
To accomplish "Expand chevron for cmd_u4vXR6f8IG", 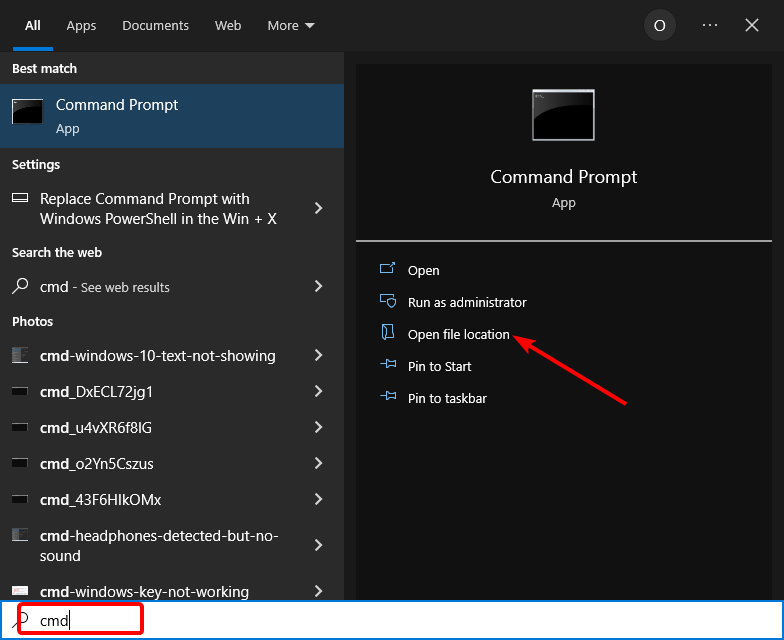I will (318, 427).
